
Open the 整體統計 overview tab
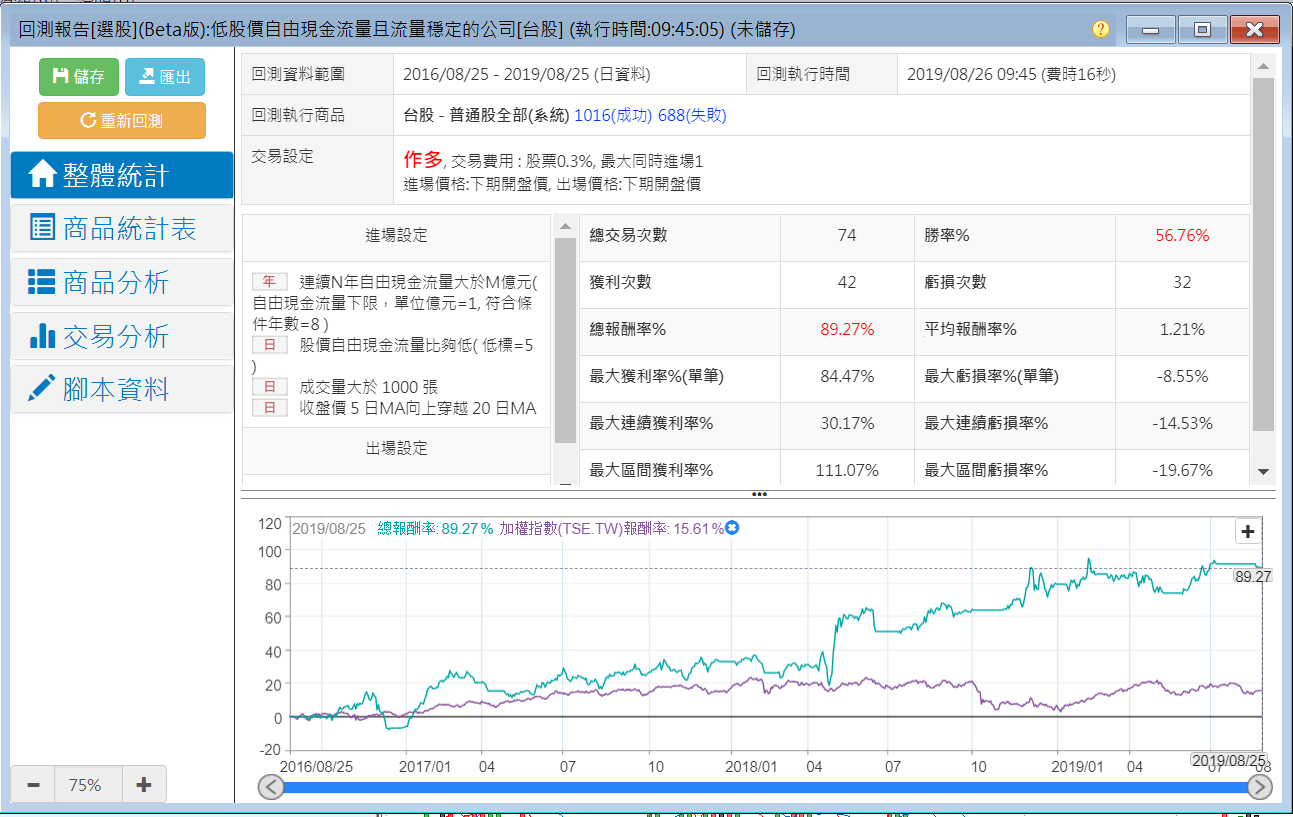[122, 175]
